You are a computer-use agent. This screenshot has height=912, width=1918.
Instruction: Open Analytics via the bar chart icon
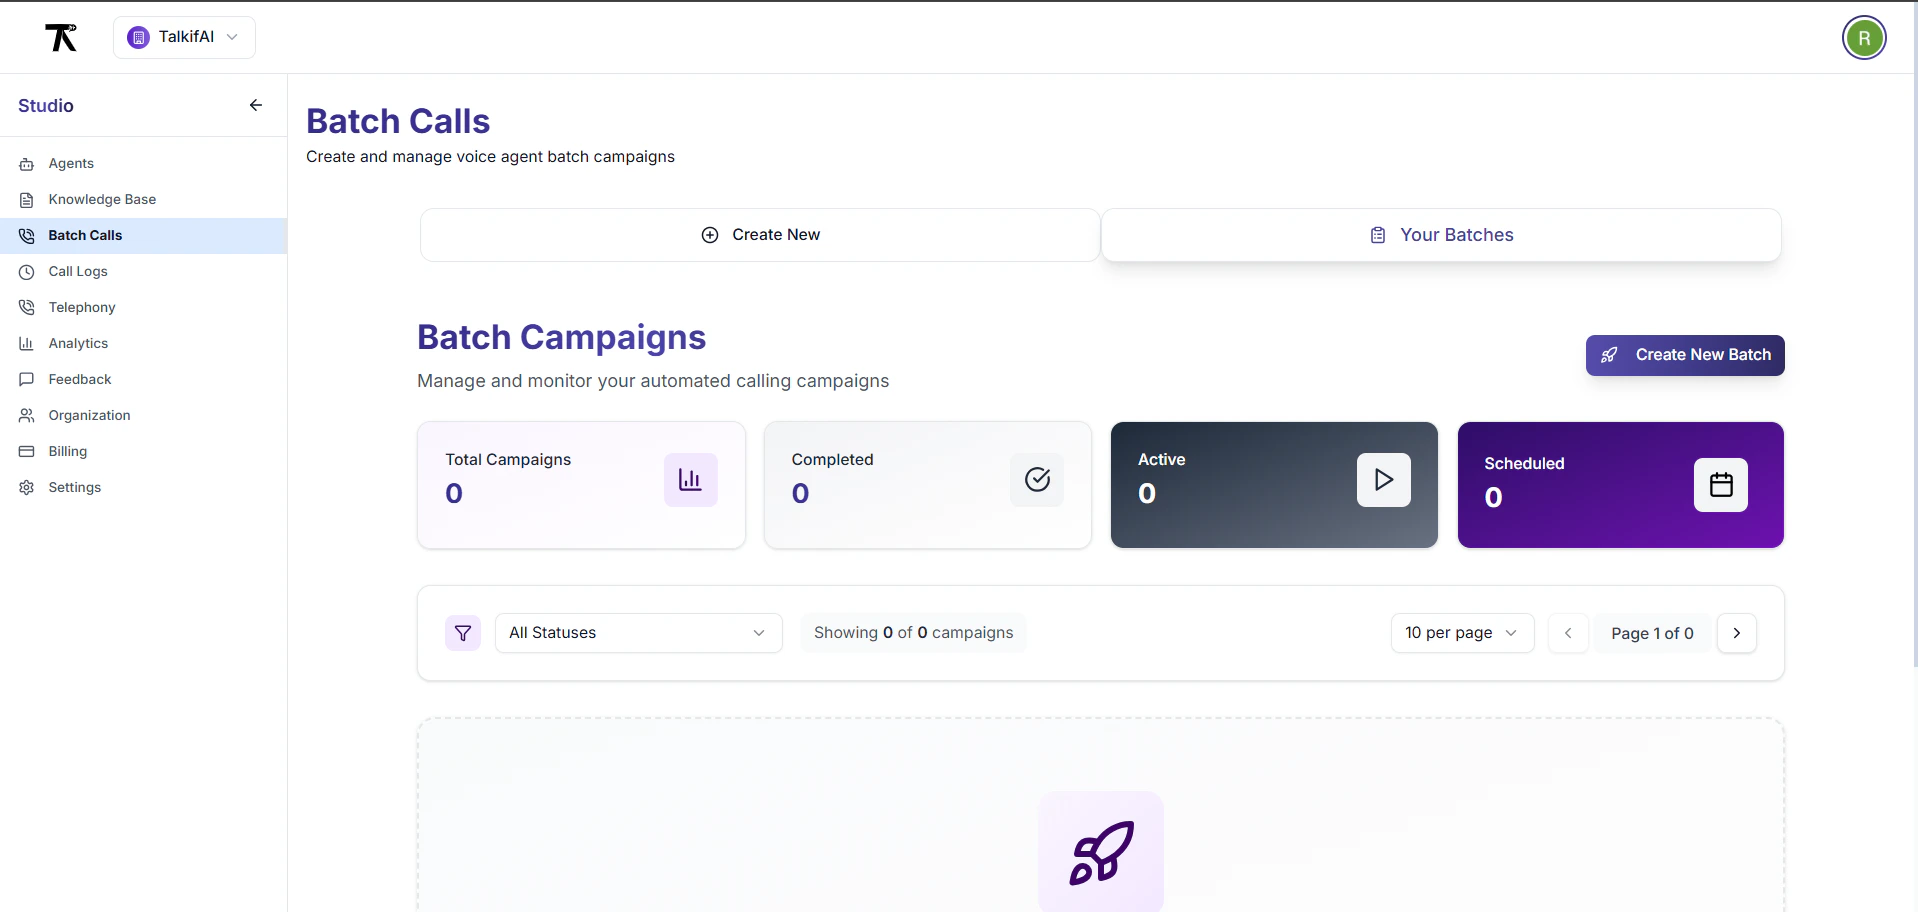(x=25, y=343)
